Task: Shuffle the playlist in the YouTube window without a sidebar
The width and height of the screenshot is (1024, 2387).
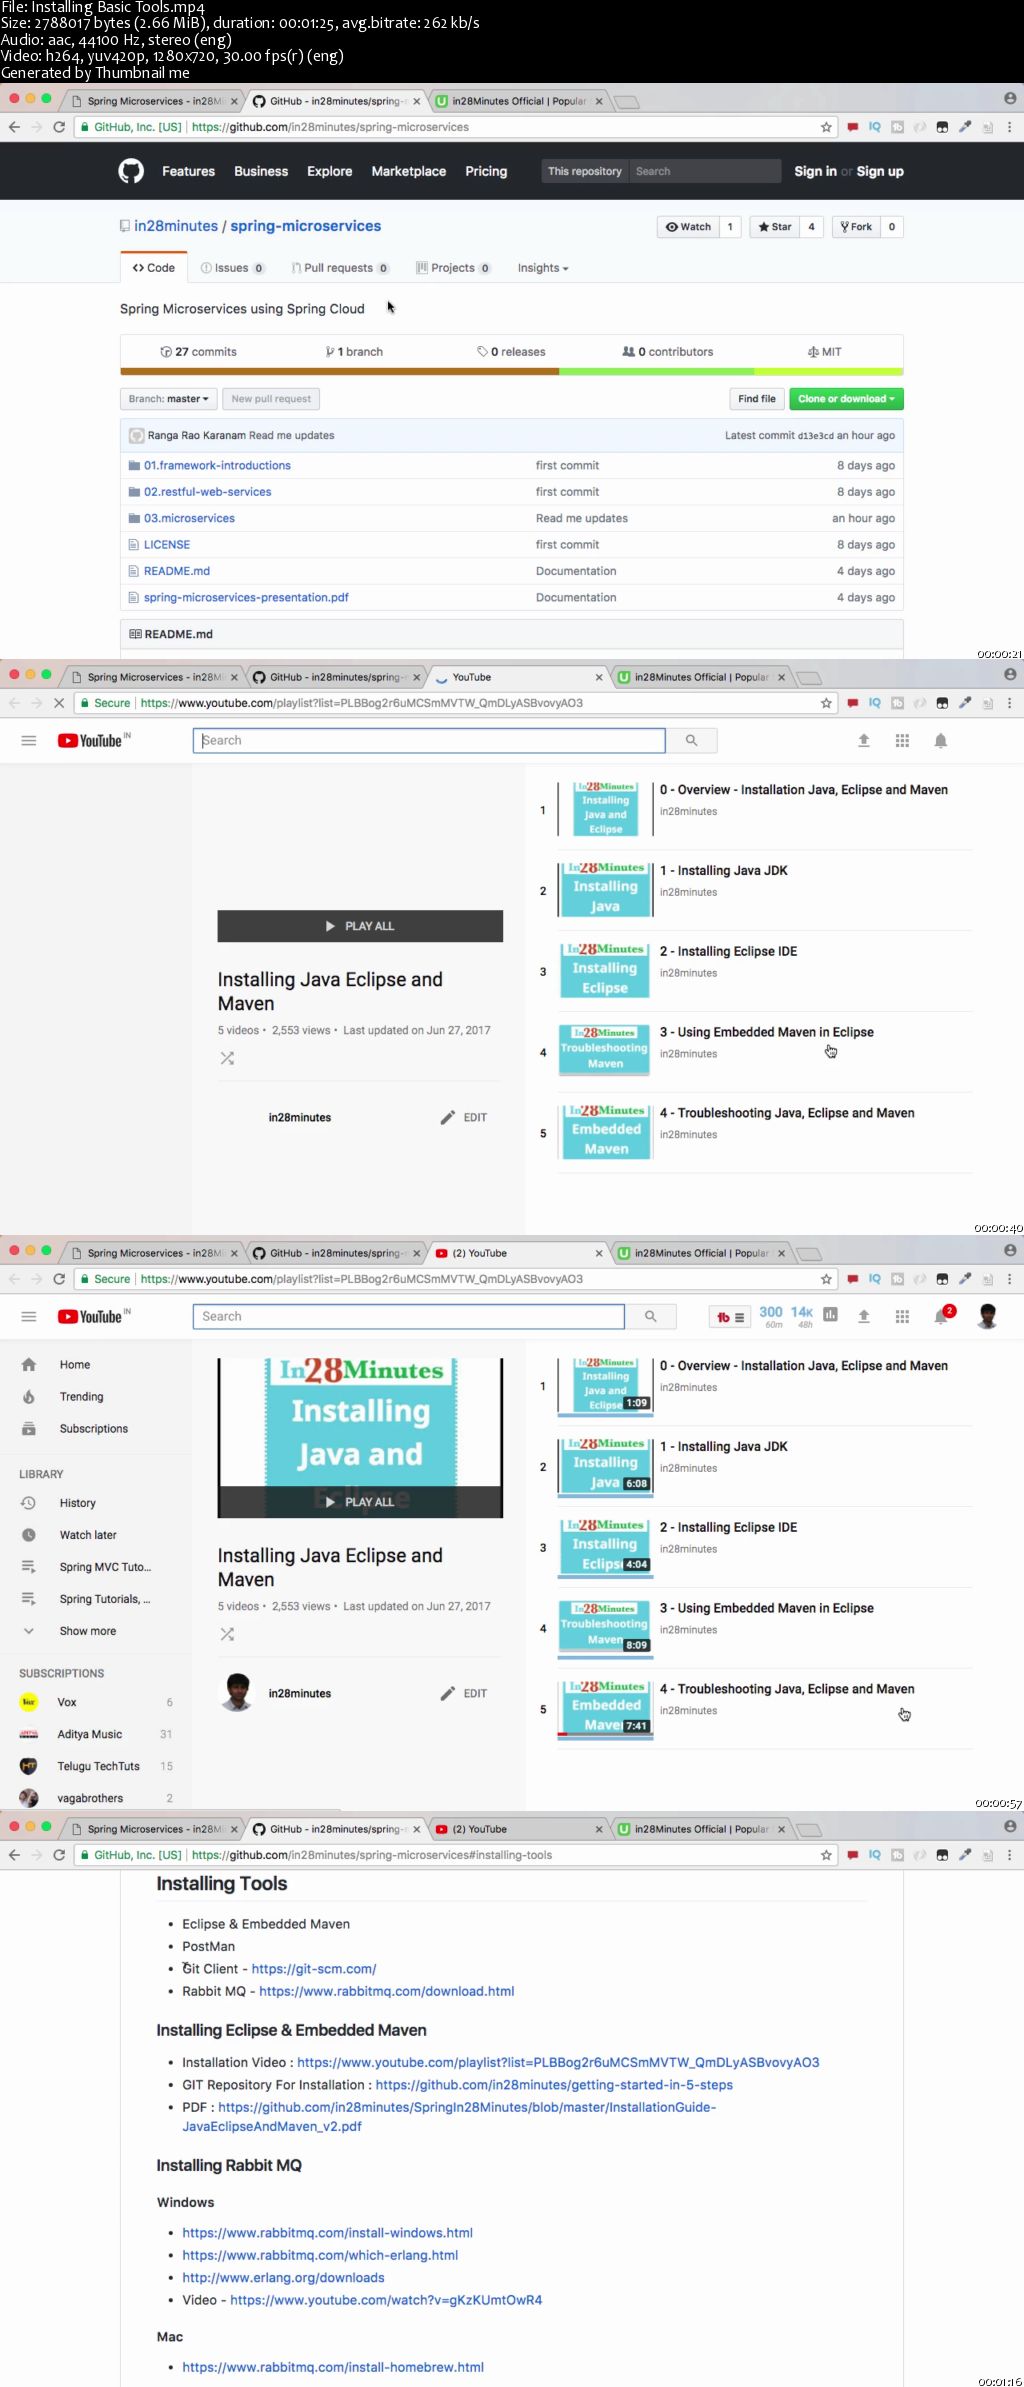Action: tap(227, 1058)
